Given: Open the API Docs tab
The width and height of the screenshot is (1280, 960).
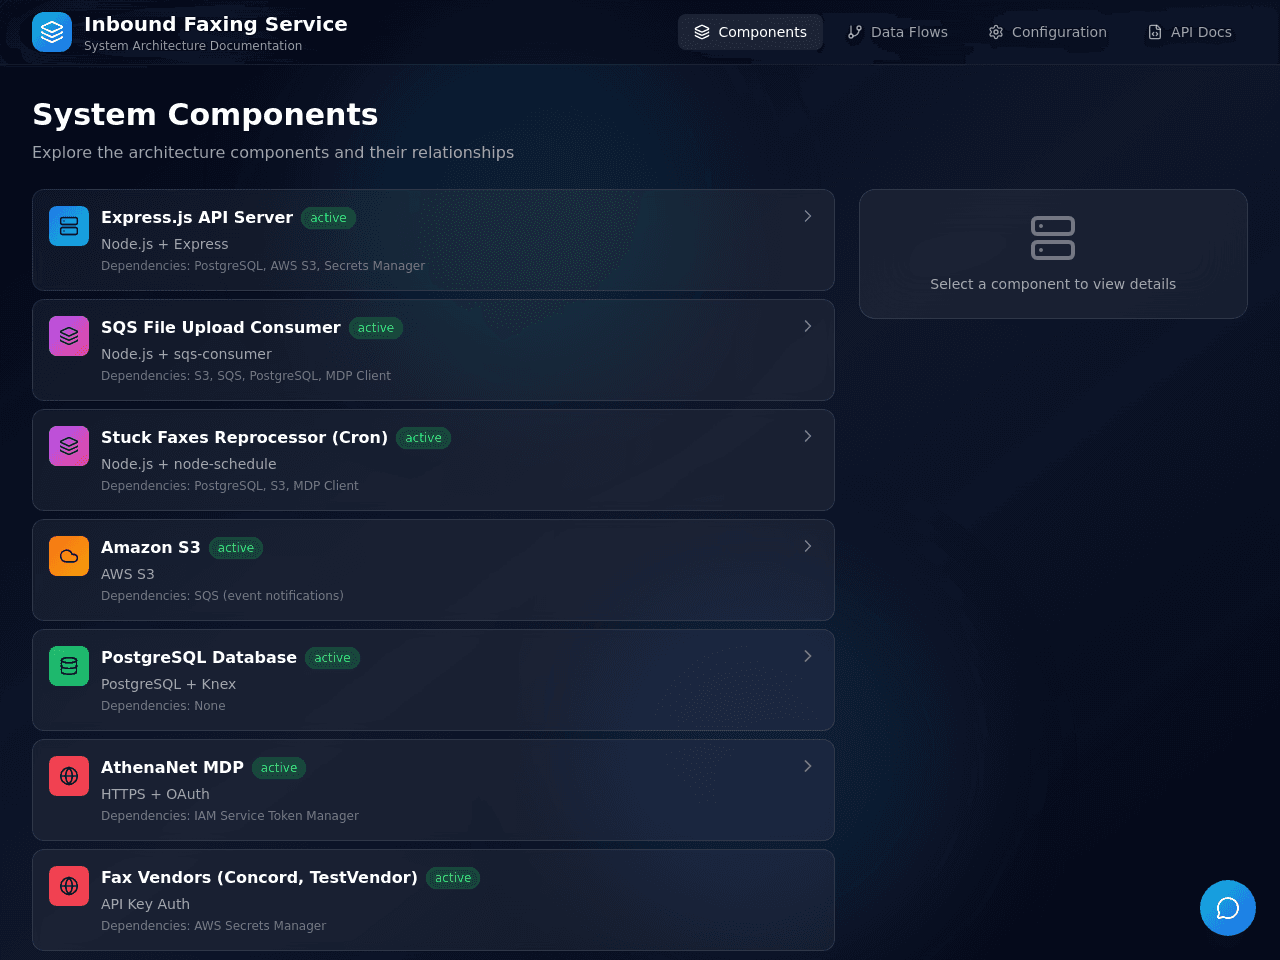Looking at the screenshot, I should 1189,32.
